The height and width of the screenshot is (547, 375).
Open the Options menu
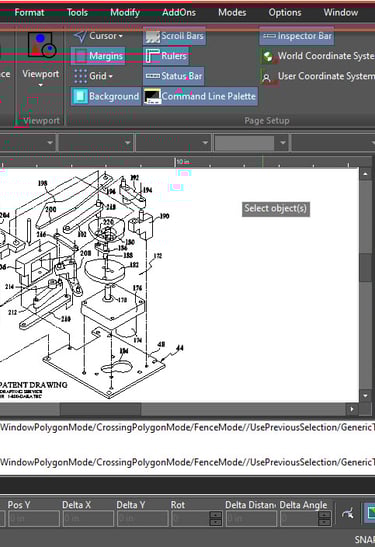coord(285,13)
